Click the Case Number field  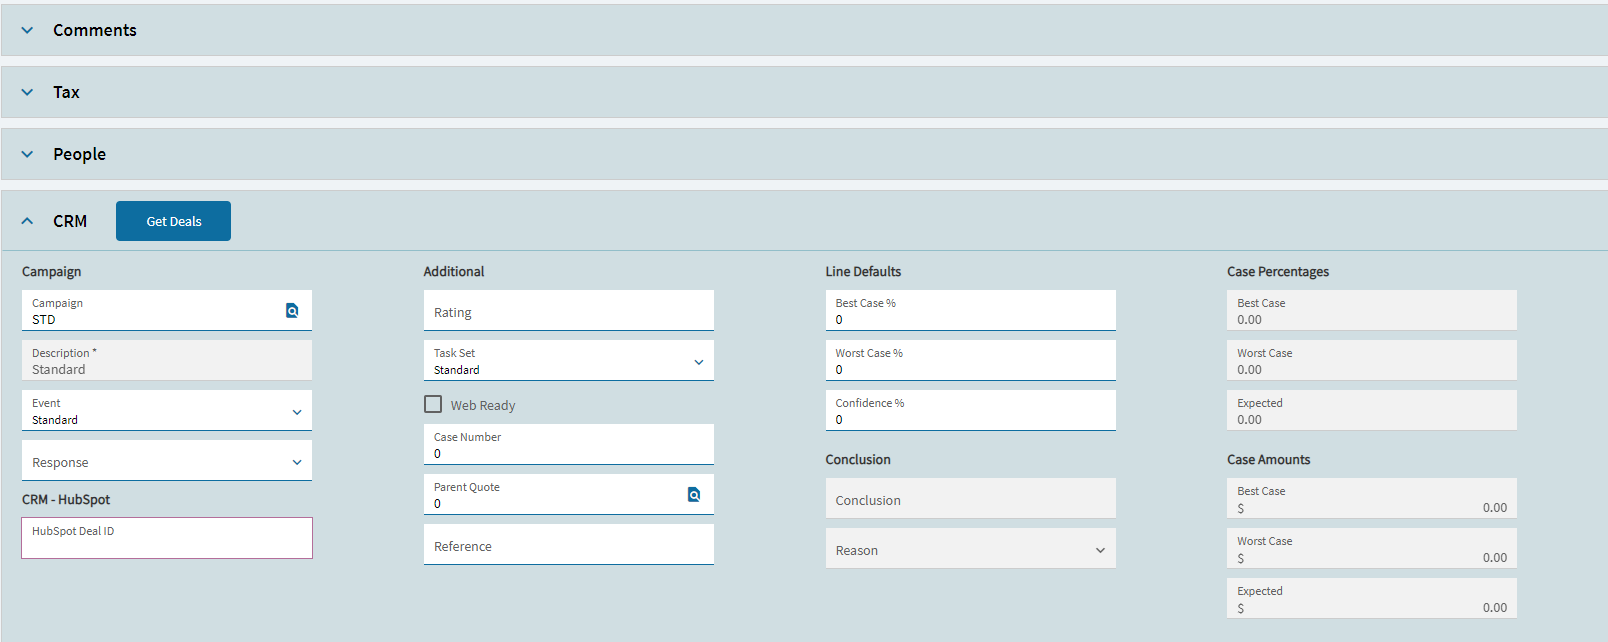click(569, 445)
